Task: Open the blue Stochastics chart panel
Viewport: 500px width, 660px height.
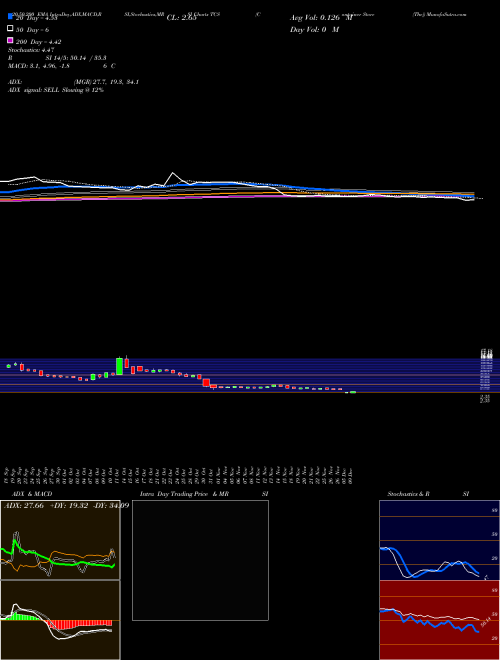Action: click(x=439, y=540)
